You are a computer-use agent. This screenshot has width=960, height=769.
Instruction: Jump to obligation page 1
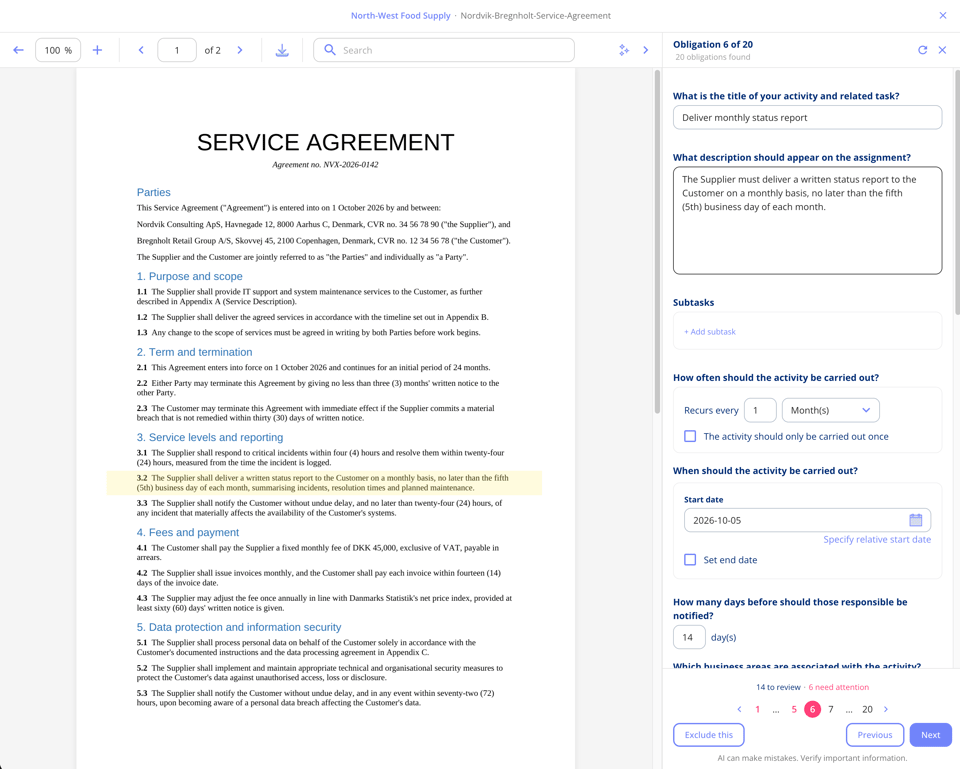click(x=757, y=709)
